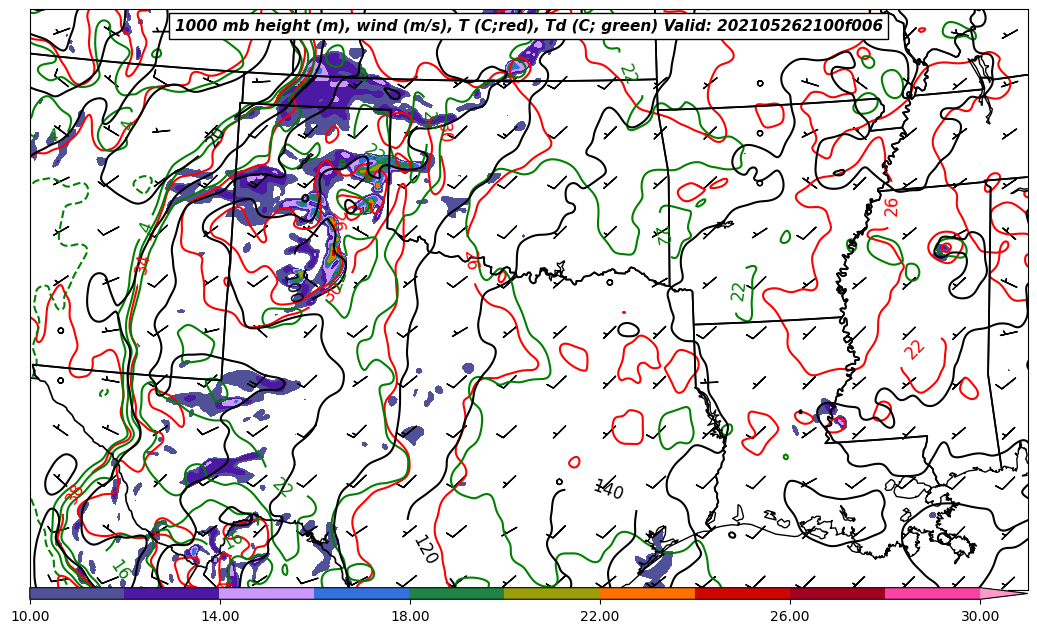Image resolution: width=1037 pixels, height=633 pixels.
Task: Click the 30.00 colorbar tick label
Action: [980, 616]
